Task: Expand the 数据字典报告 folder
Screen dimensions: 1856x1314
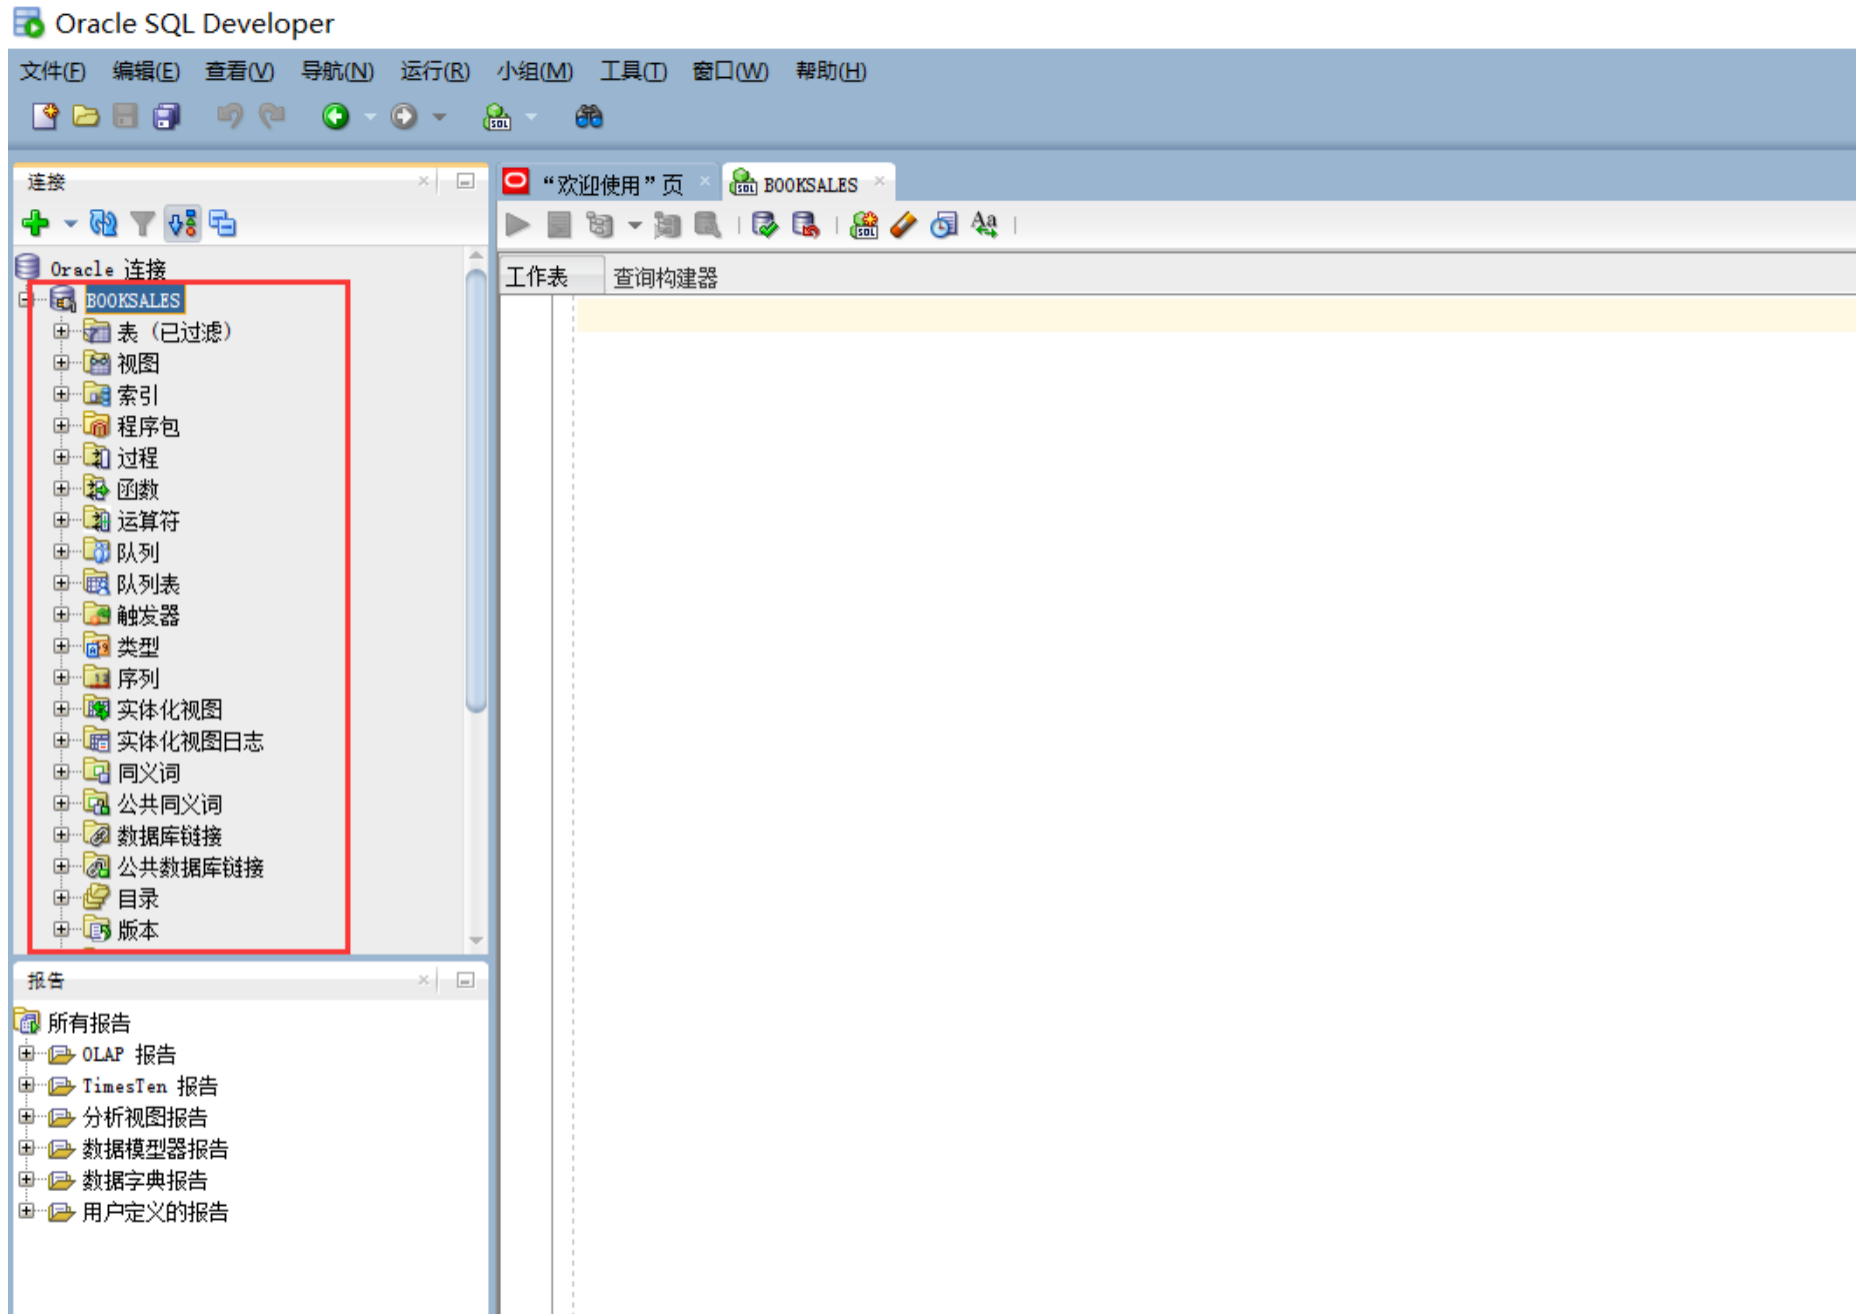Action: 27,1180
